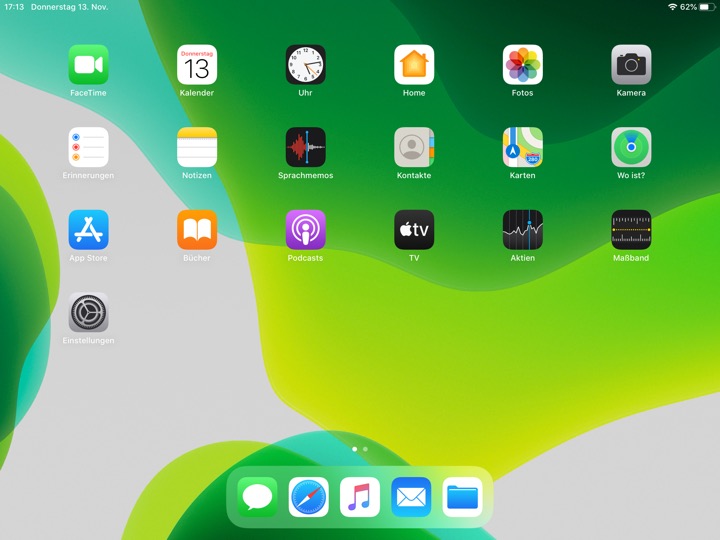Launch the Kamera app
720x540 pixels.
click(631, 65)
